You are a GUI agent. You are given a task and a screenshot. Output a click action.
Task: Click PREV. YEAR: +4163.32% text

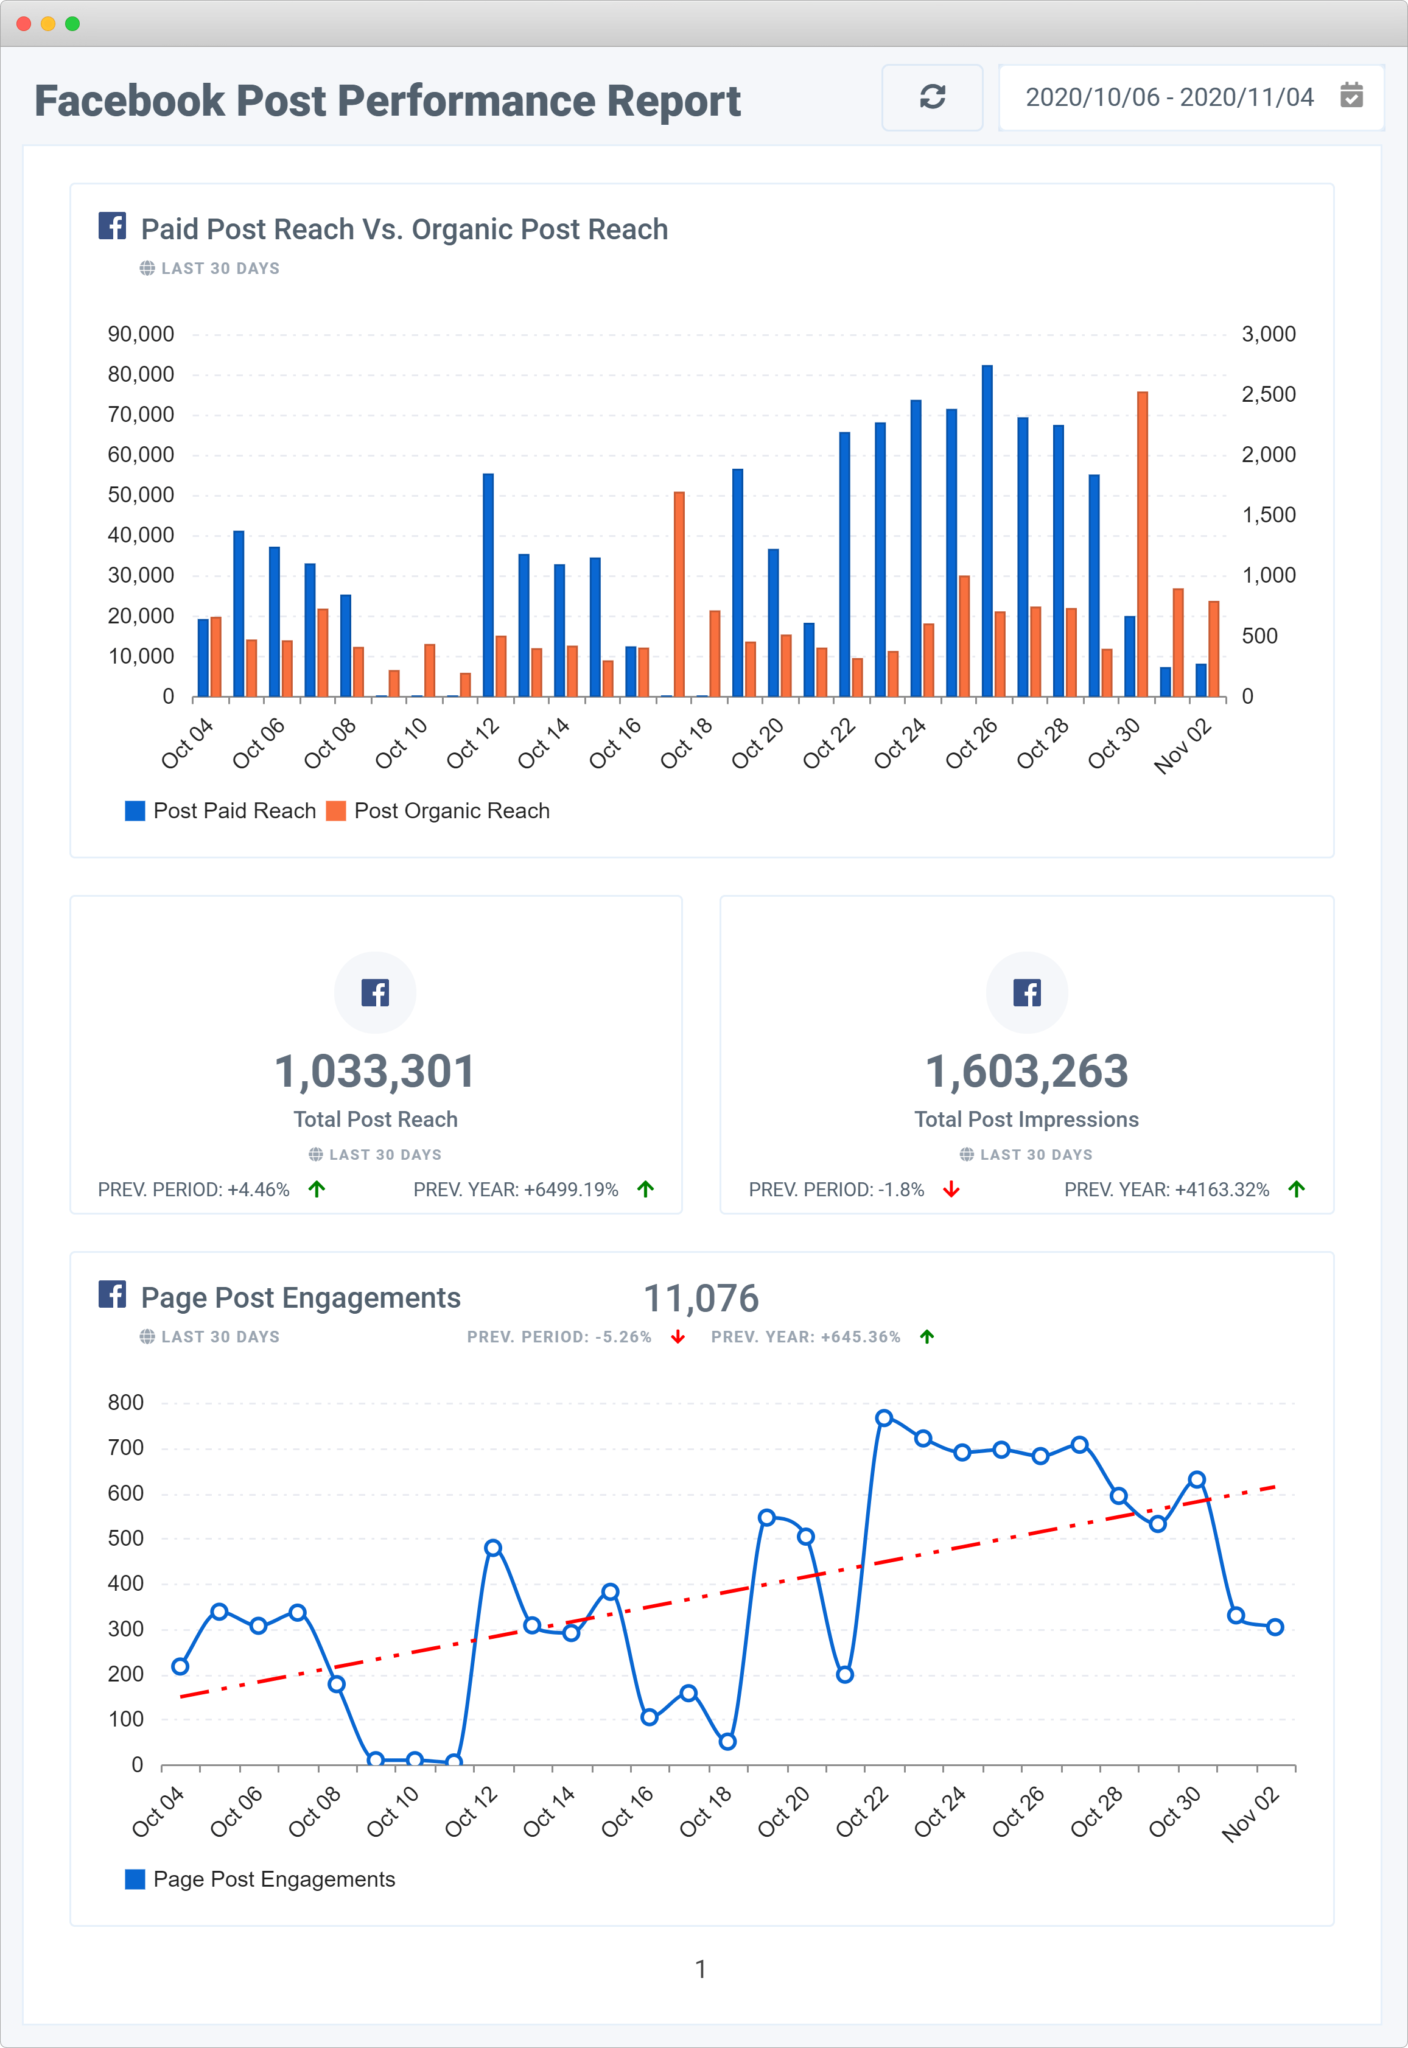click(1167, 1189)
